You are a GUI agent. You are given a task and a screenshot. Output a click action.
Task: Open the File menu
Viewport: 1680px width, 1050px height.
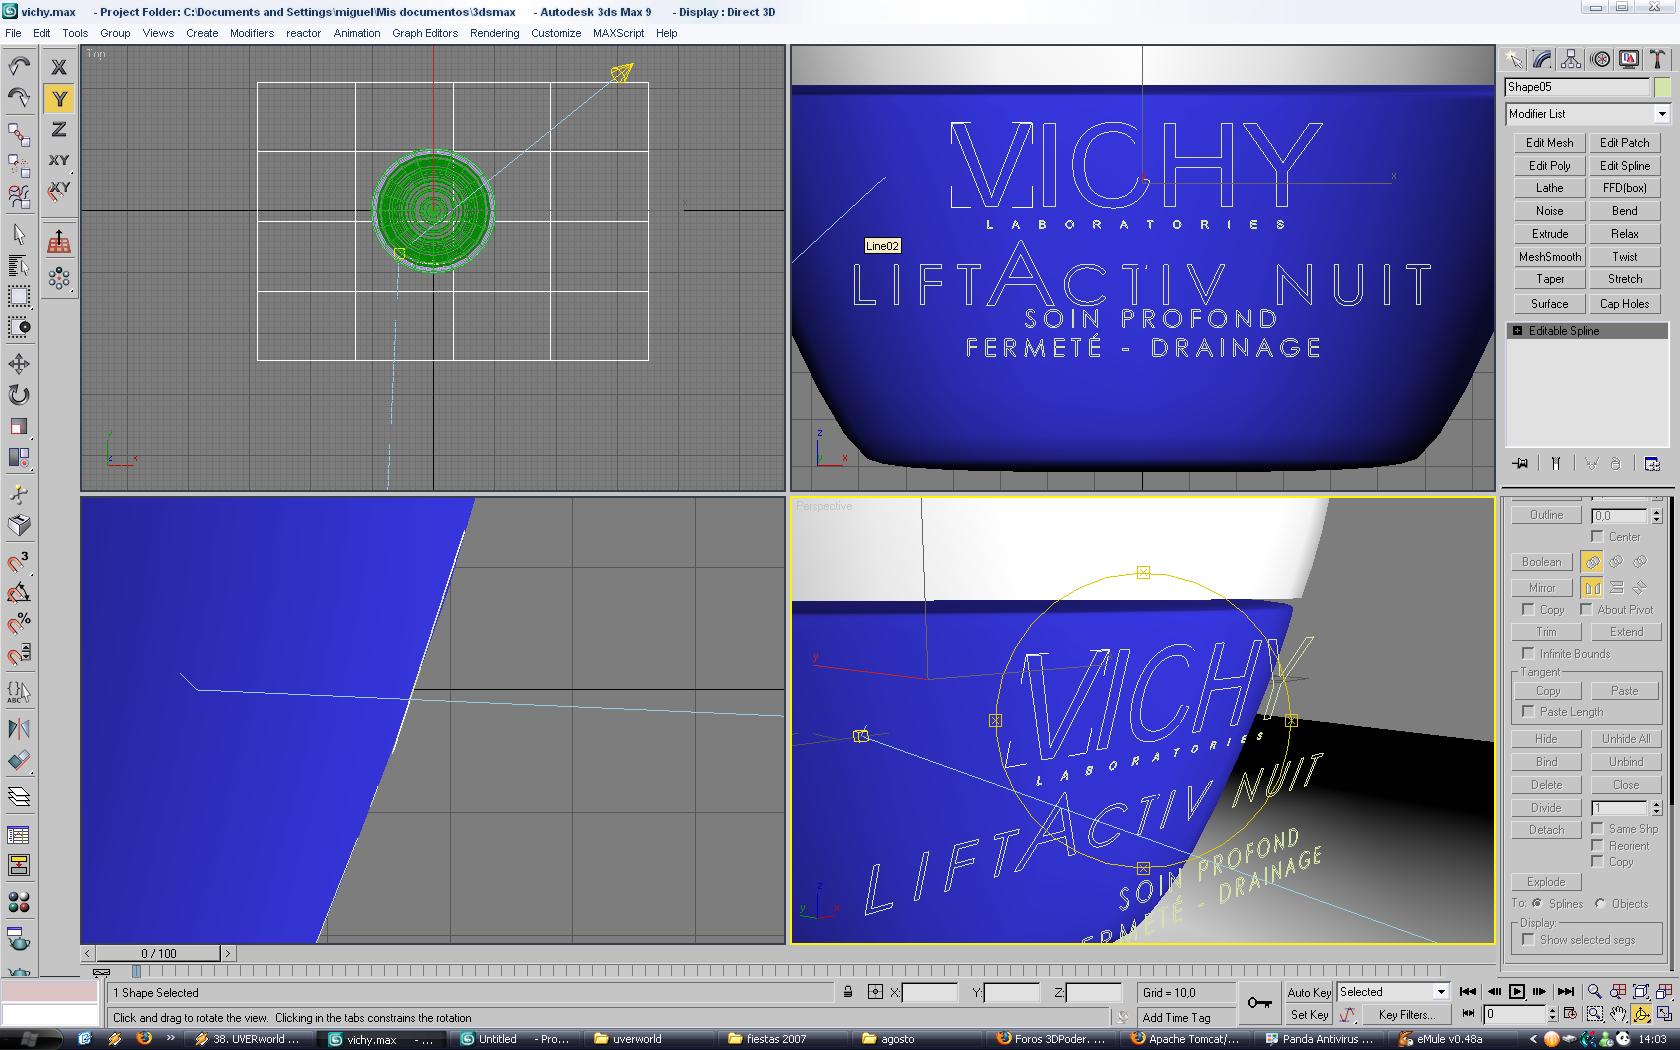[13, 33]
